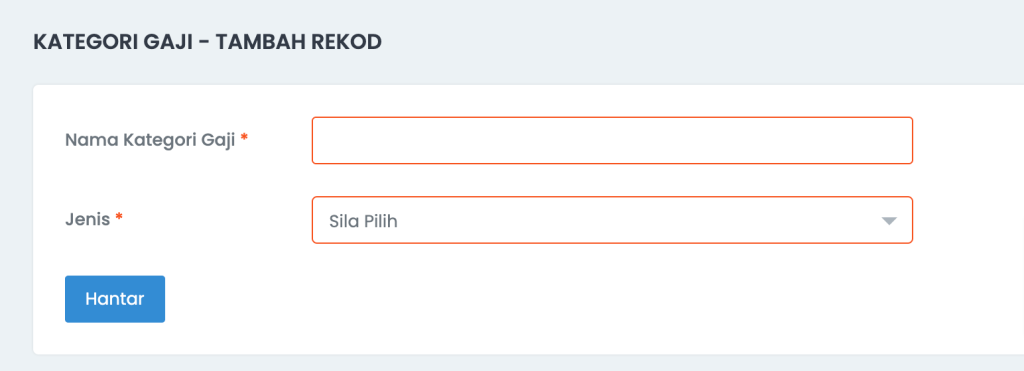Click the dropdown arrow in Jenis field
This screenshot has width=1024, height=371.
889,221
